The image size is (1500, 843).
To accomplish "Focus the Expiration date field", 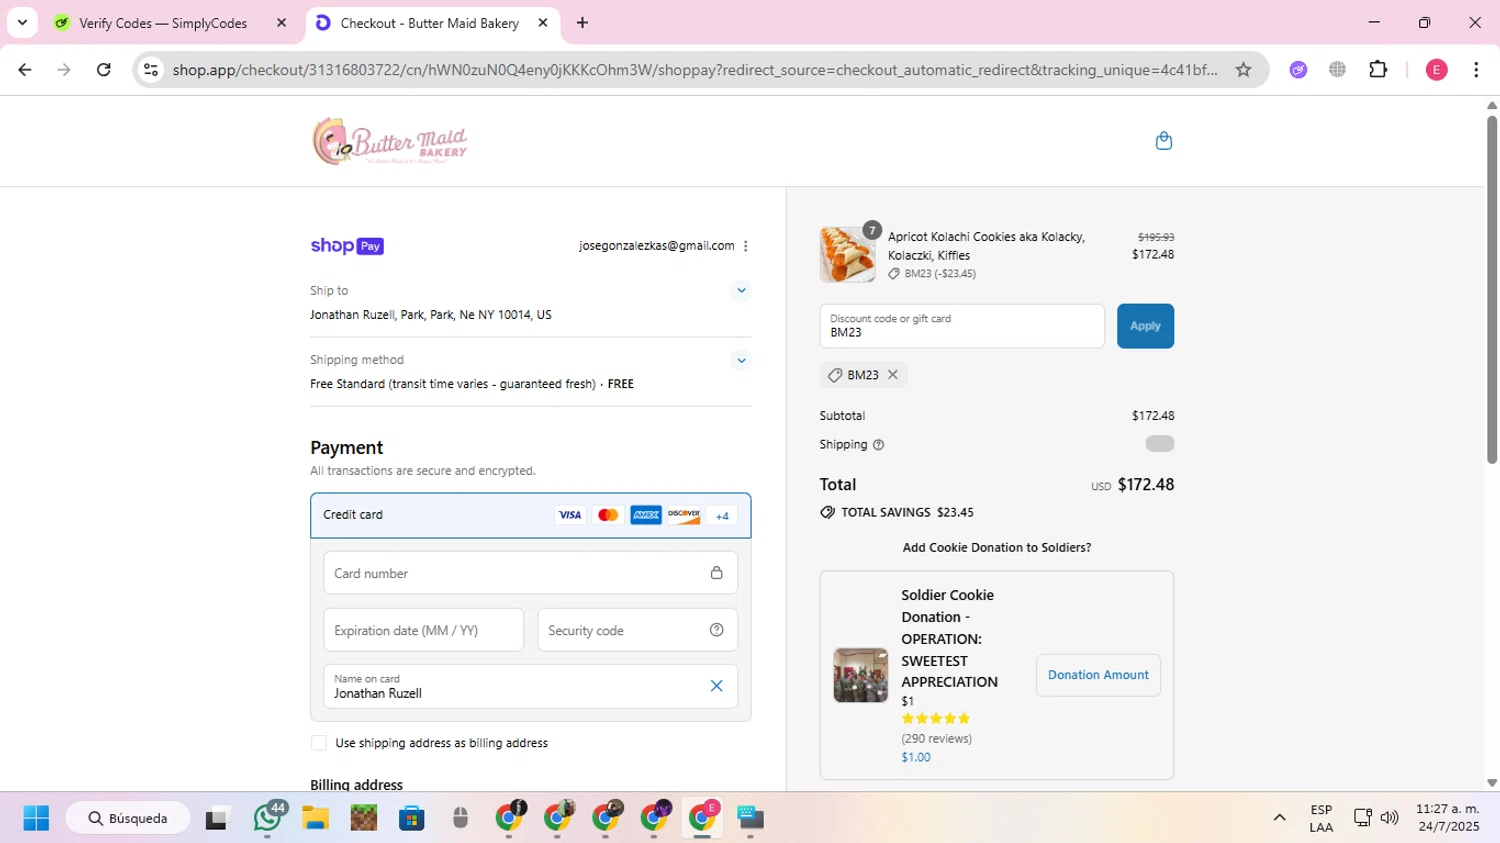I will [x=423, y=630].
